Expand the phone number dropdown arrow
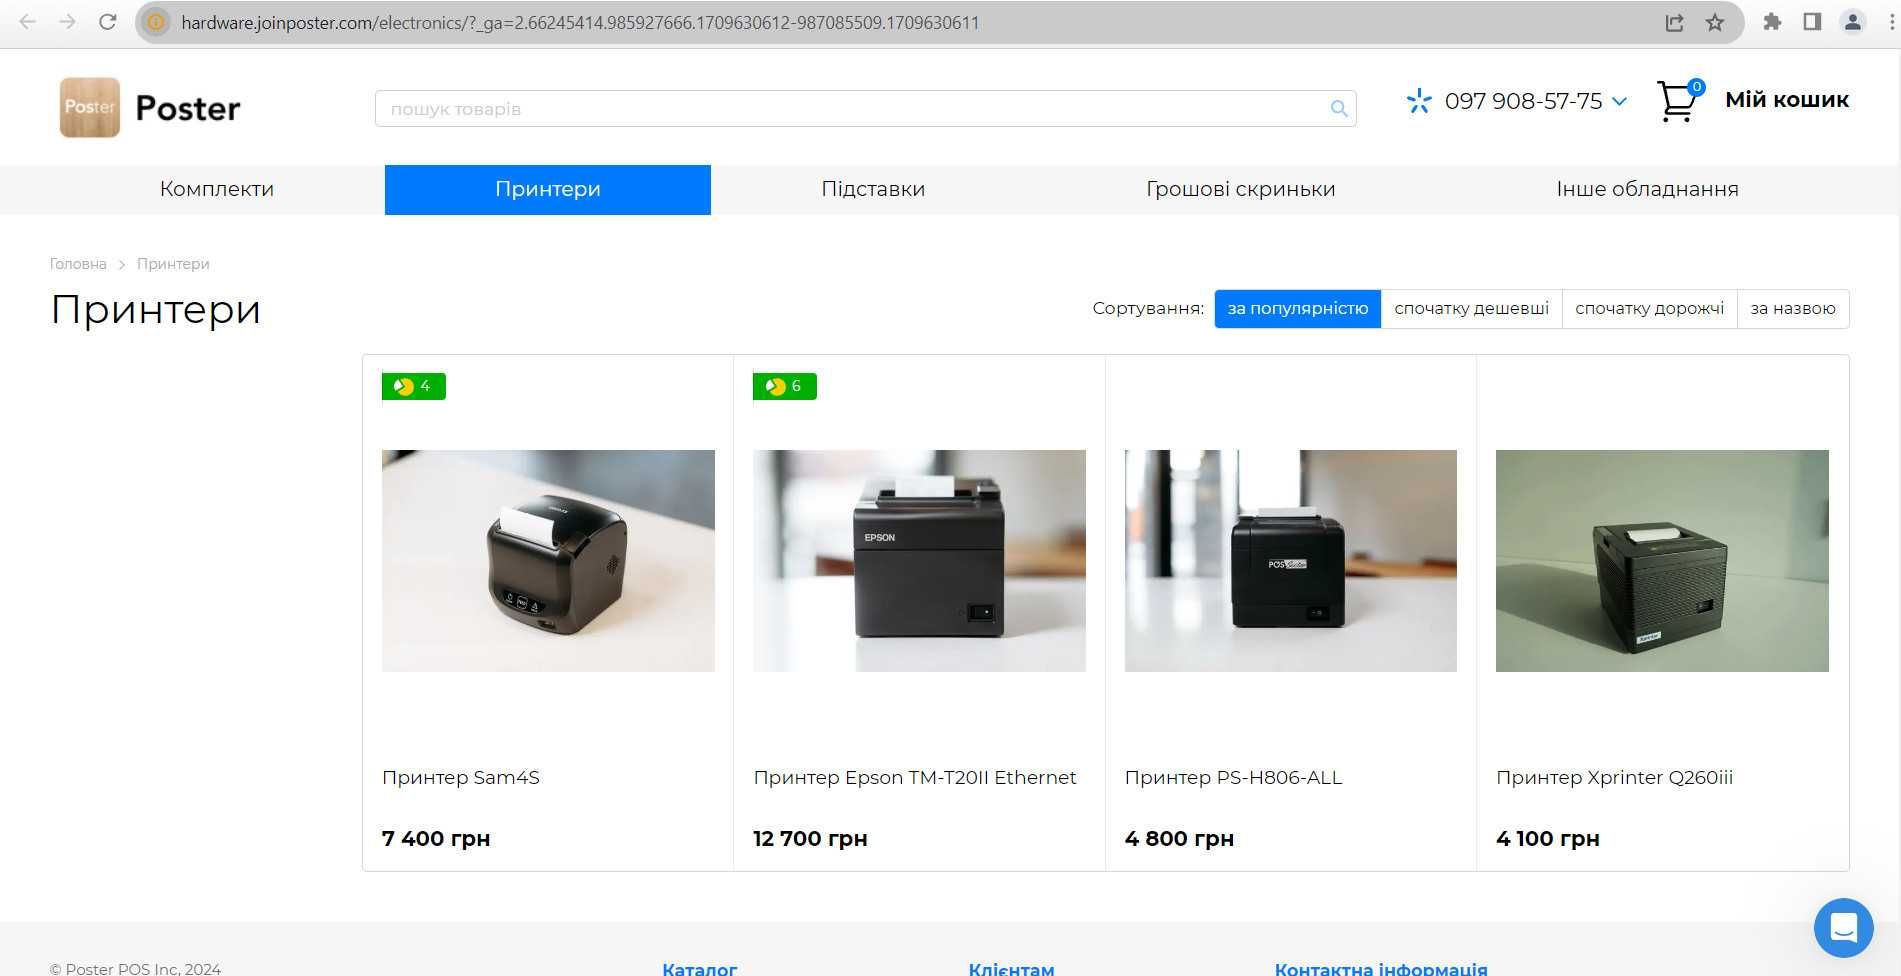The image size is (1901, 976). tap(1620, 102)
